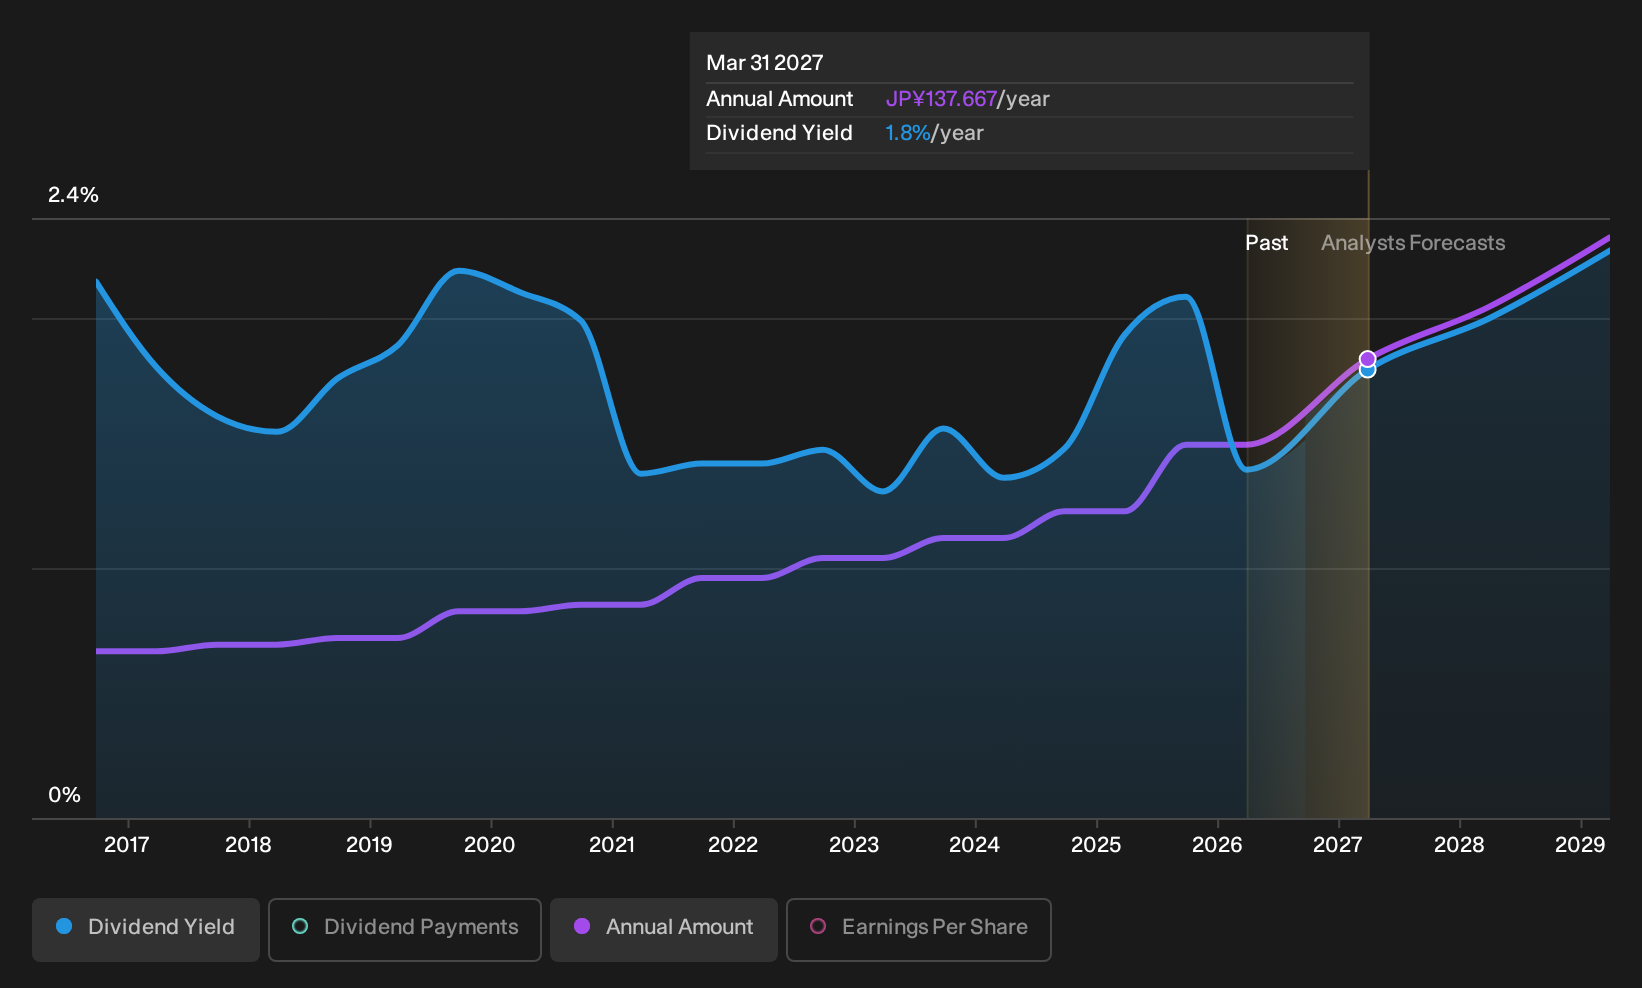Click the Past section label
Screen dimensions: 1642x988
coord(1266,243)
